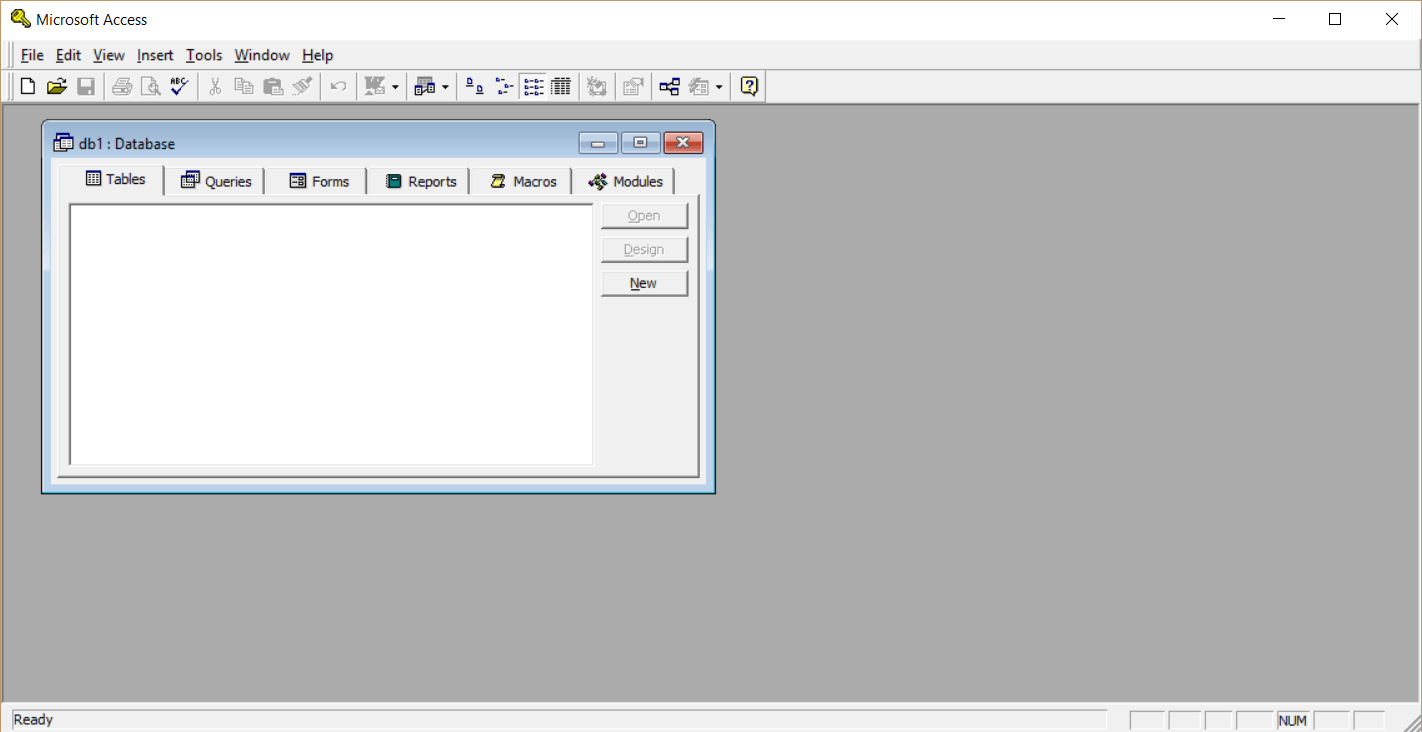Image resolution: width=1422 pixels, height=732 pixels.
Task: Click the Properties icon on toolbar
Action: click(632, 86)
